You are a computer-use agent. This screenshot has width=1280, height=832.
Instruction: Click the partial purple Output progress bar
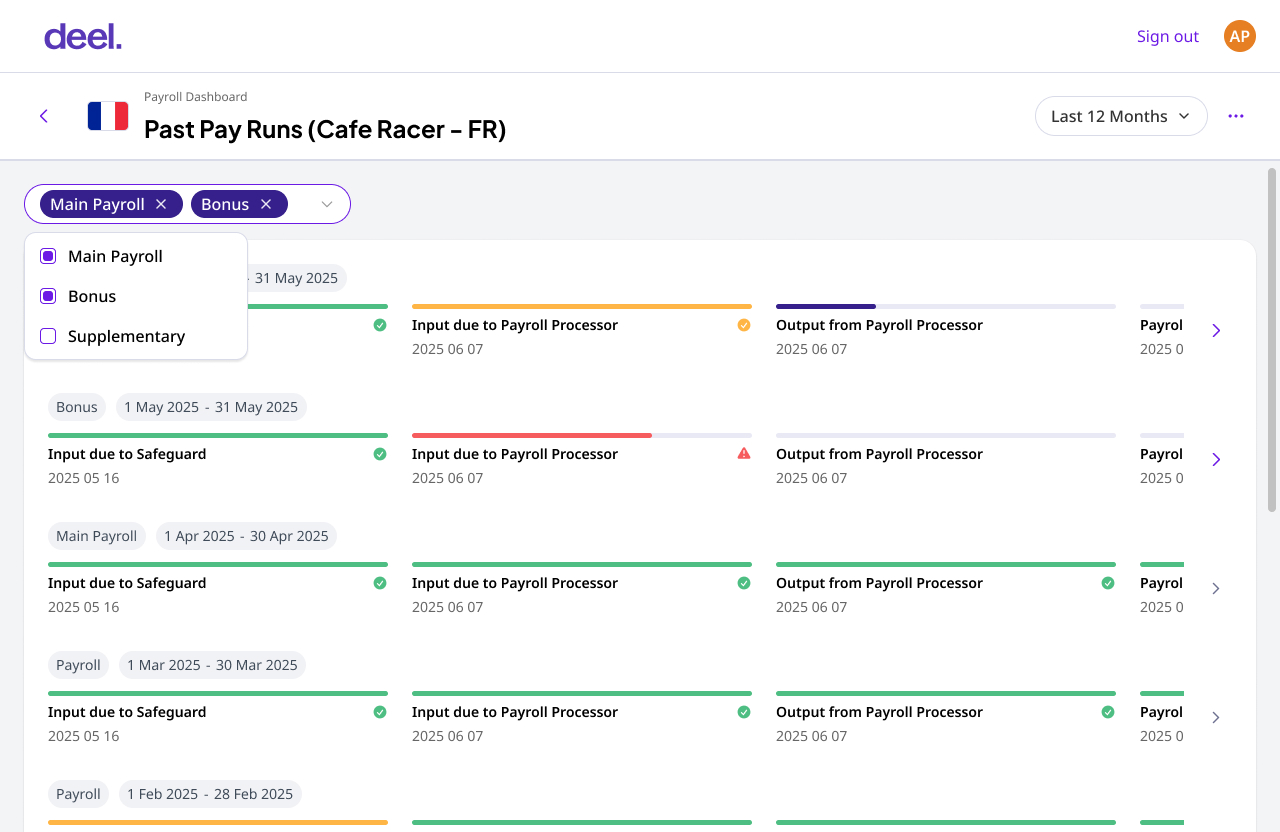(826, 306)
